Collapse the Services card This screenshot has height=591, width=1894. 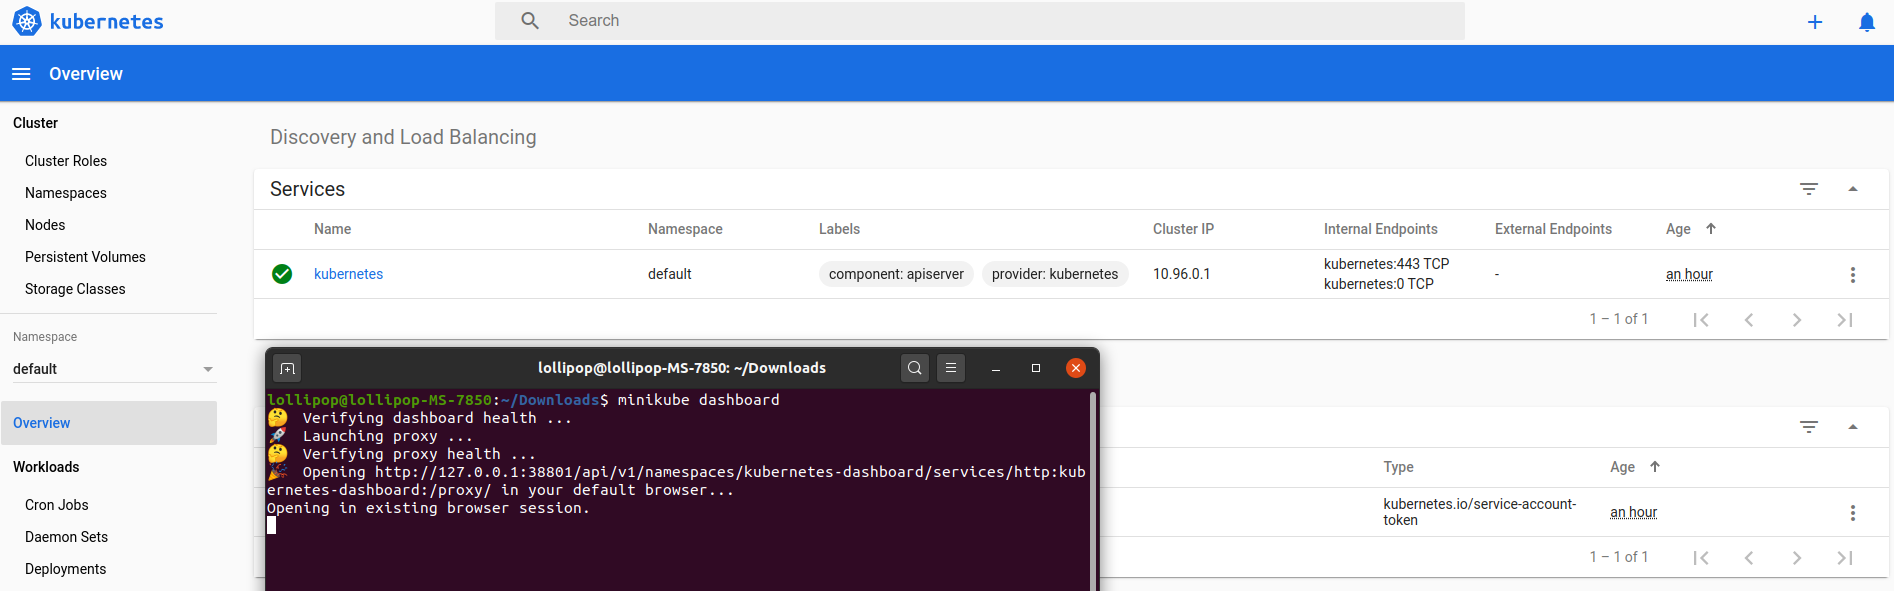(1853, 189)
